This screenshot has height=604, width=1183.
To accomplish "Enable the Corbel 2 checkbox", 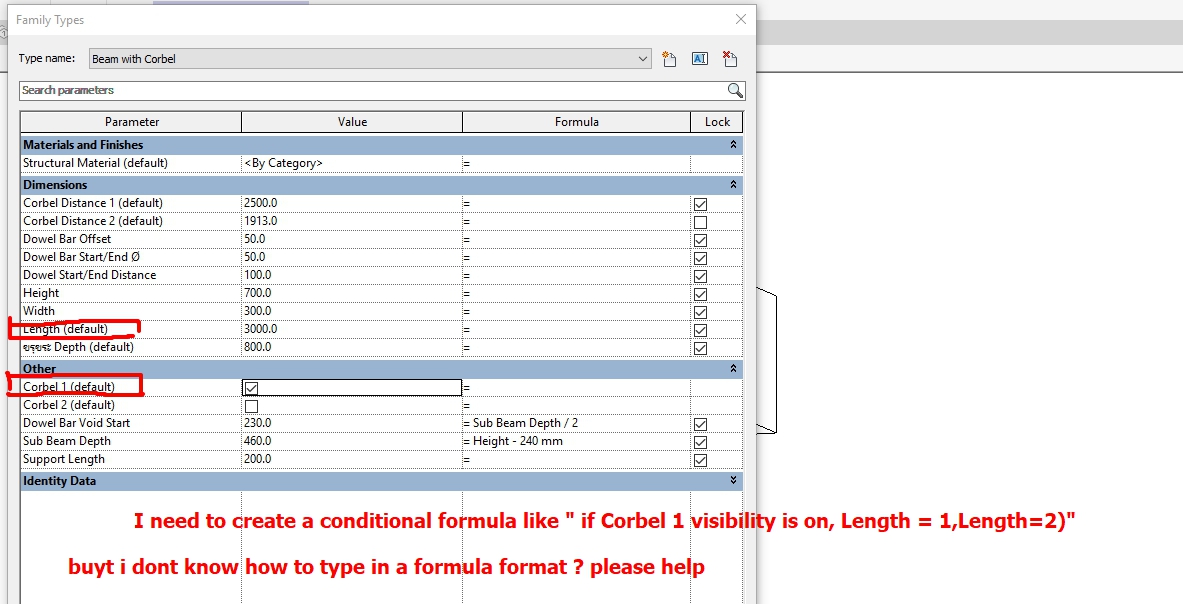I will pos(249,405).
